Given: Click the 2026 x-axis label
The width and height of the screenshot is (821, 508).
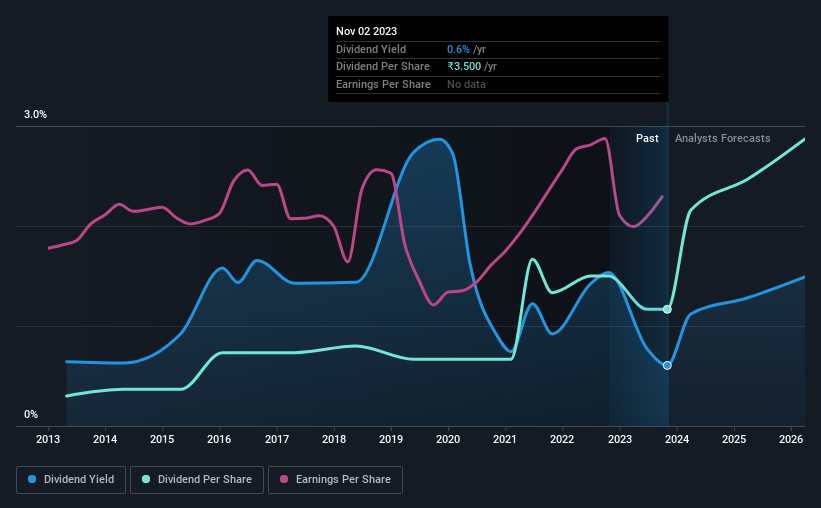Looking at the screenshot, I should [791, 439].
